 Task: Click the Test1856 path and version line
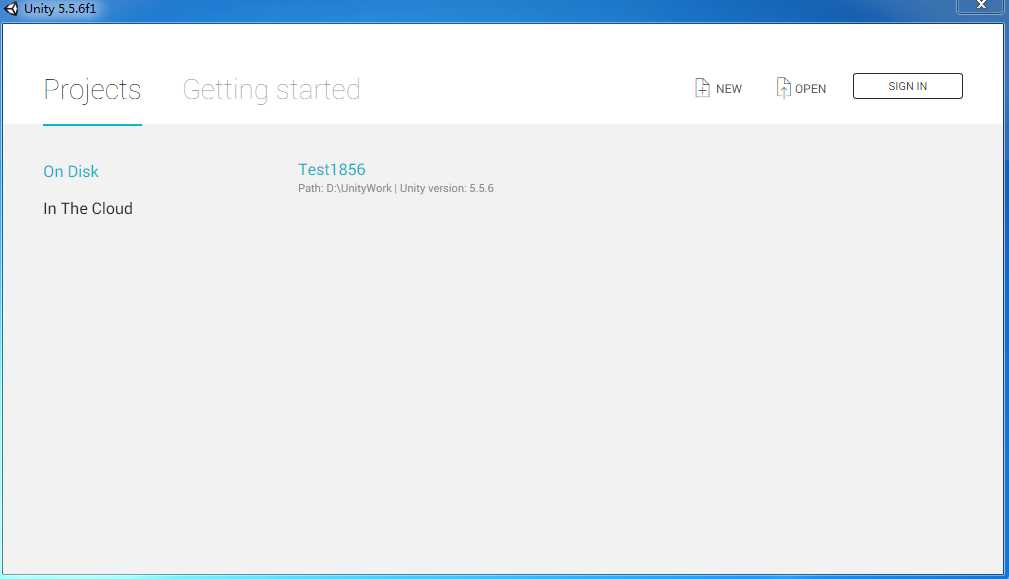[x=396, y=188]
